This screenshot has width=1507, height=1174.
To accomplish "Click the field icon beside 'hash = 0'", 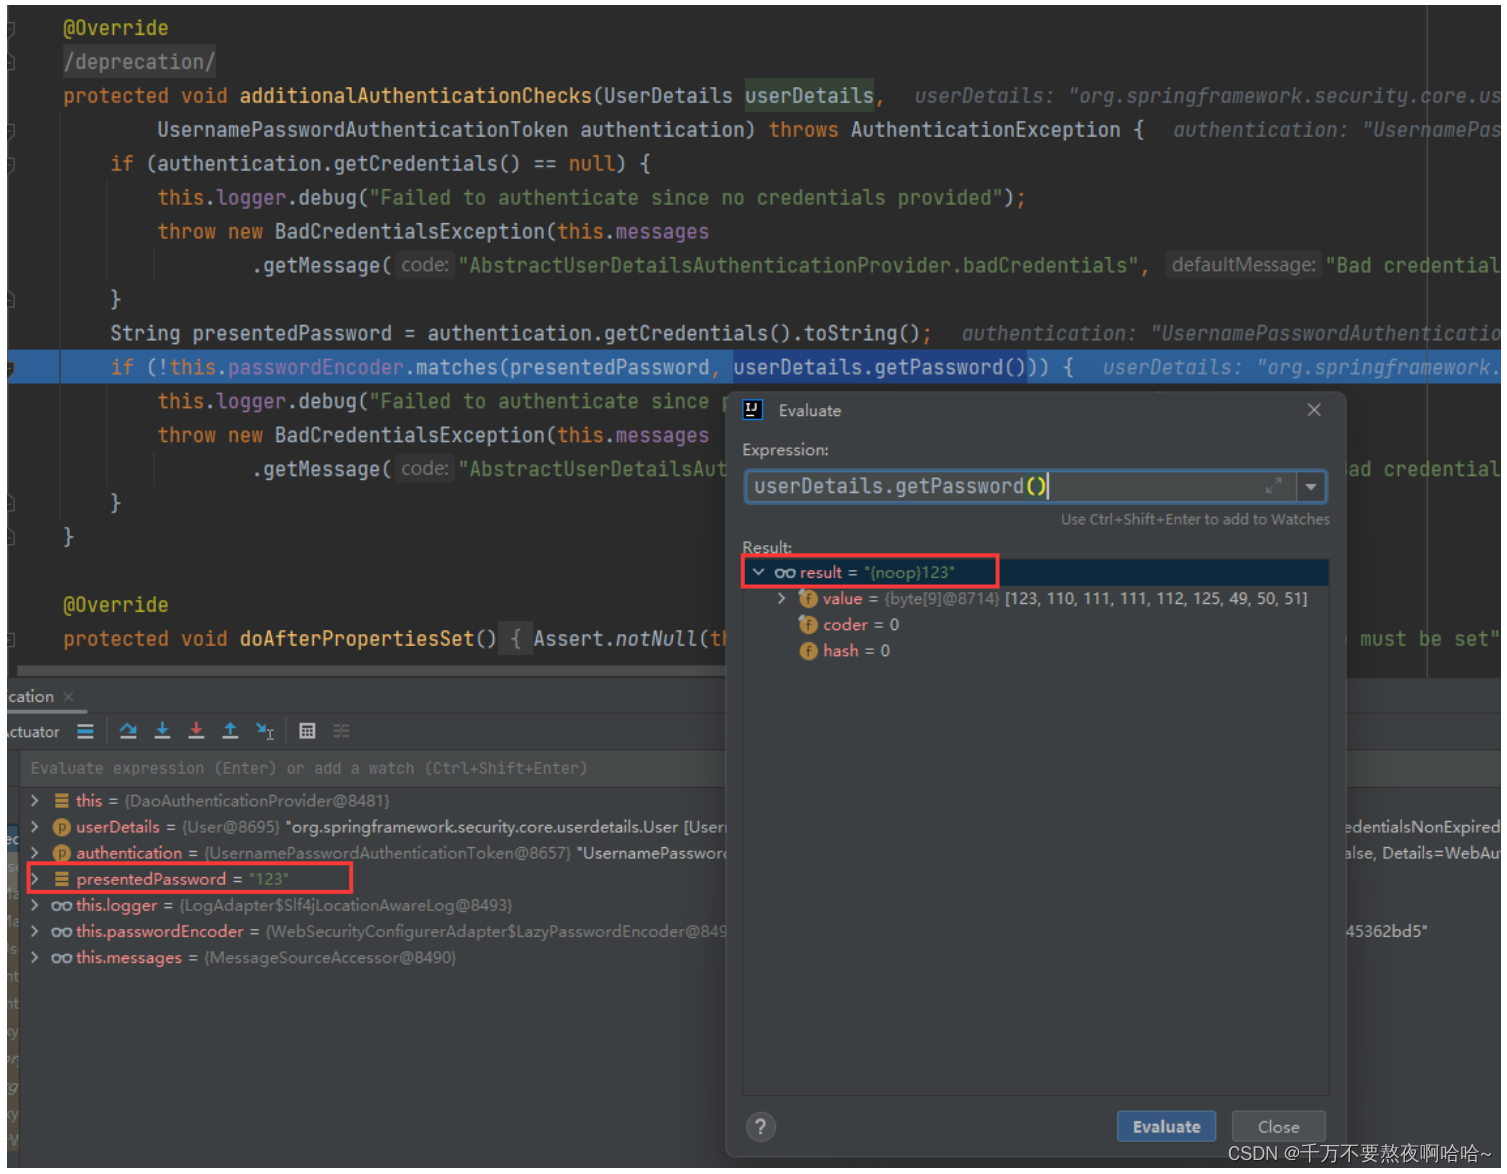I will 808,650.
